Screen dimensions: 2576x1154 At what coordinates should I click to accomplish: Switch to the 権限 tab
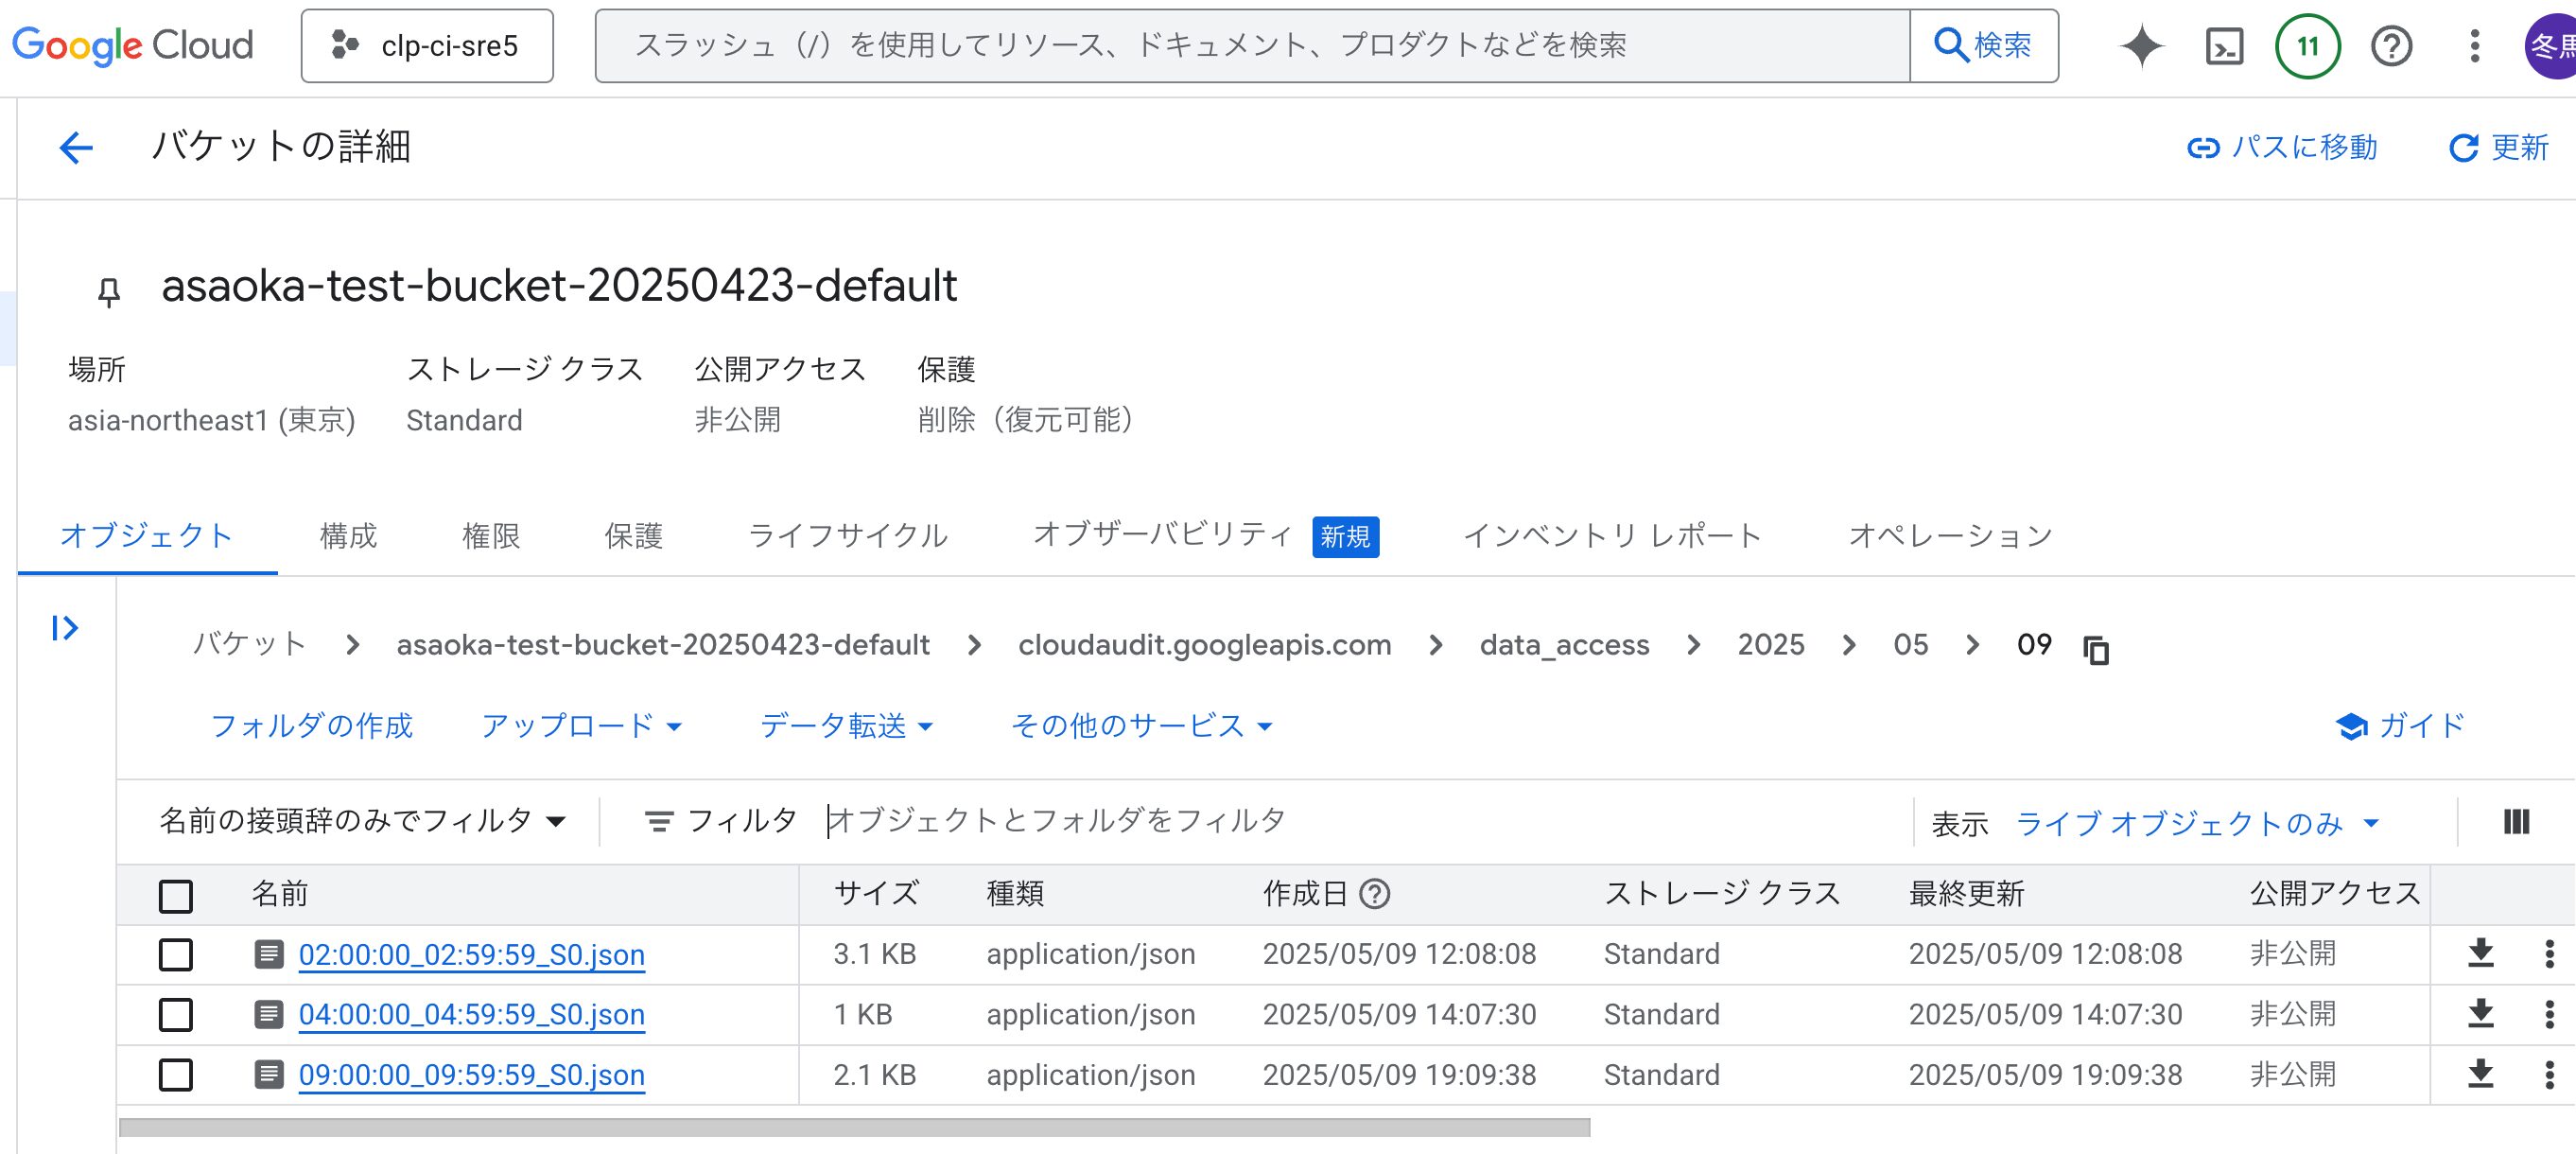(x=491, y=536)
